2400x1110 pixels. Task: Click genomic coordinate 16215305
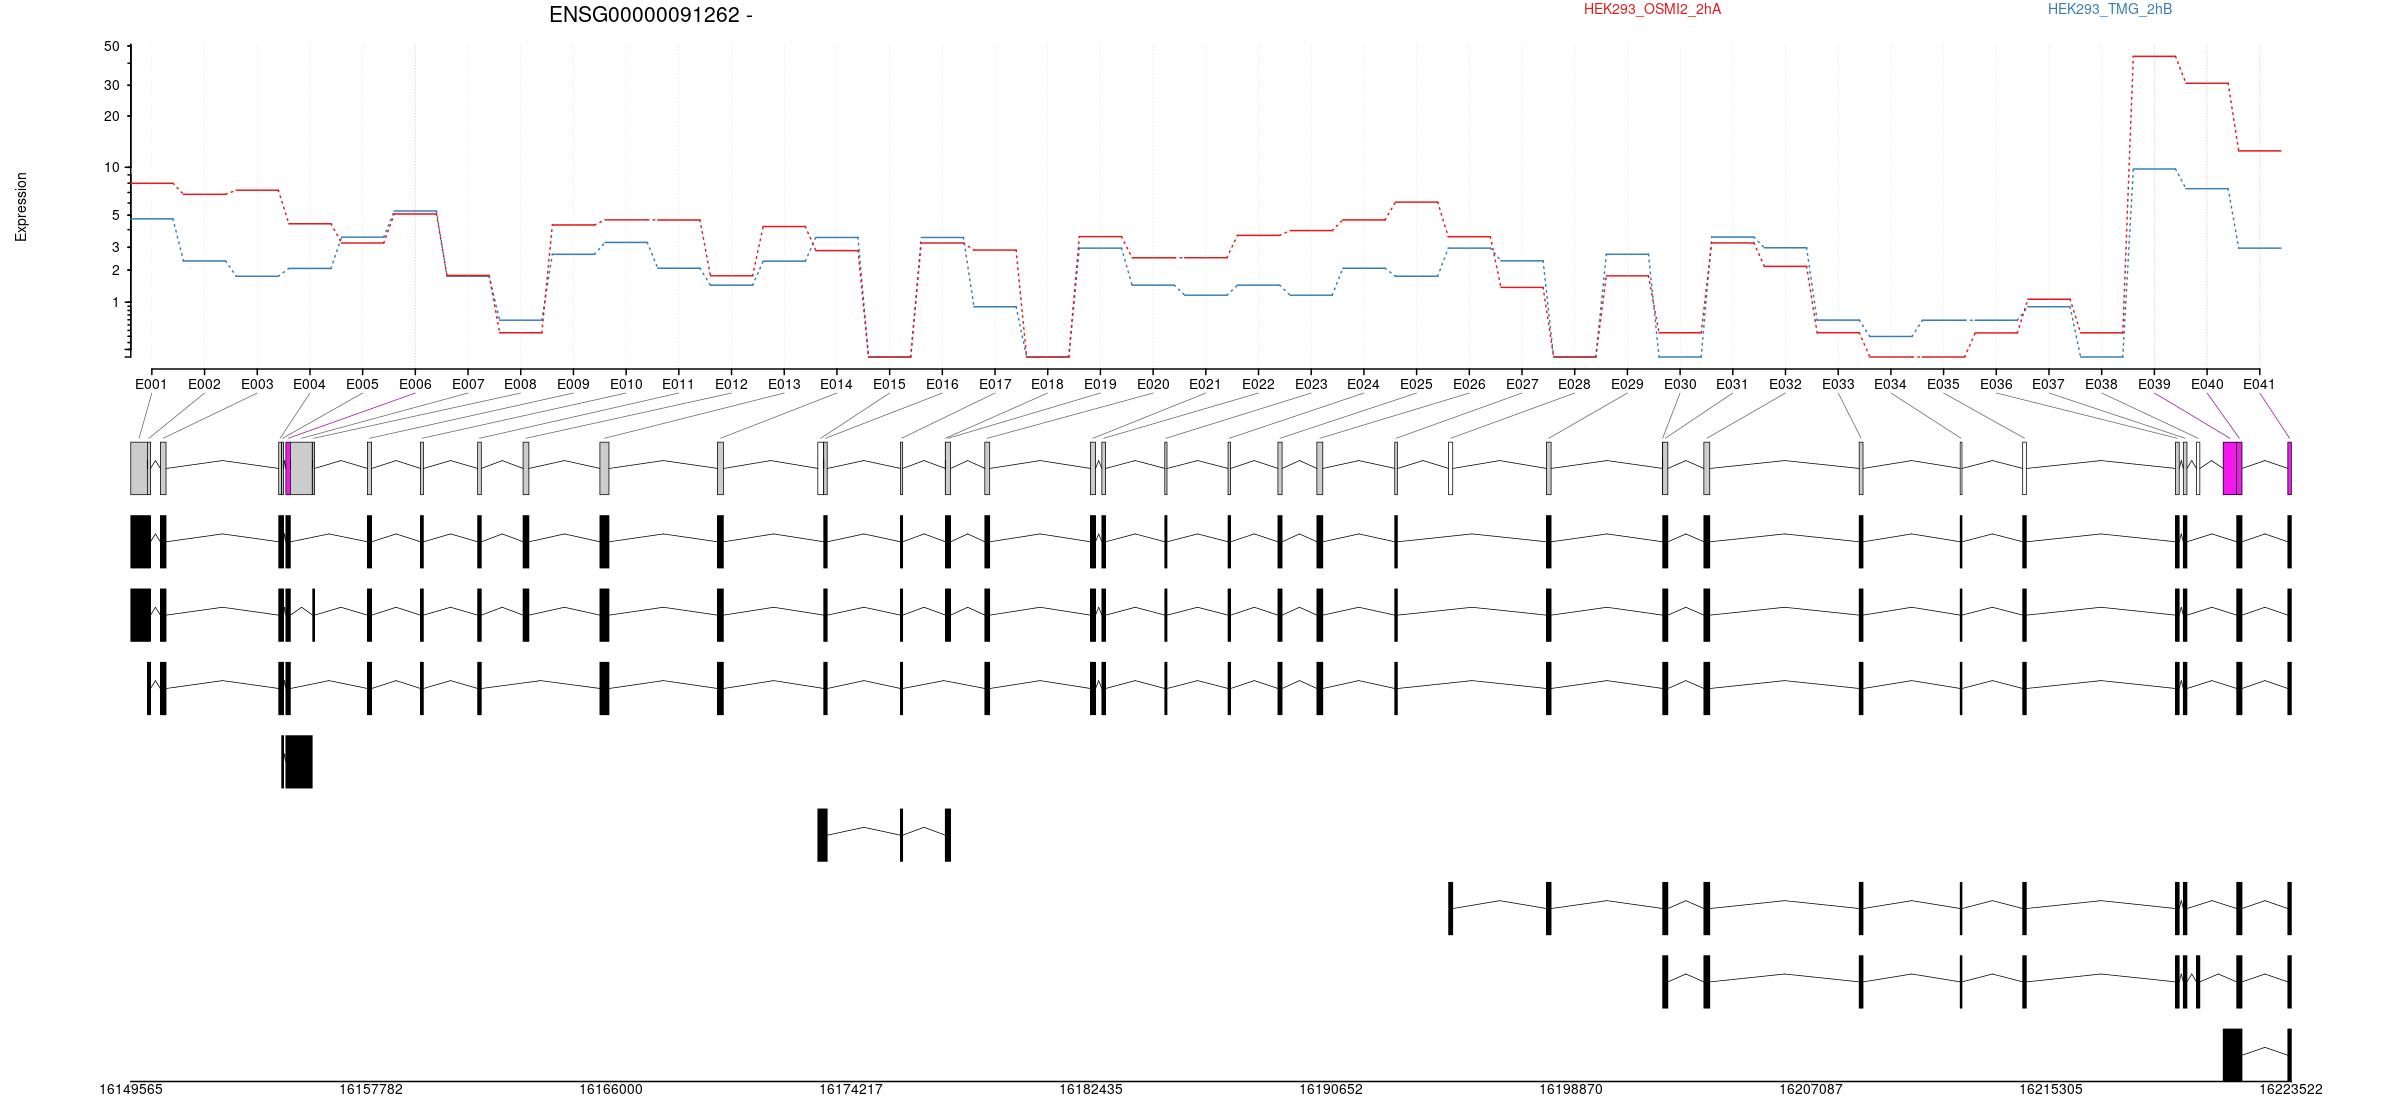coord(2051,1089)
